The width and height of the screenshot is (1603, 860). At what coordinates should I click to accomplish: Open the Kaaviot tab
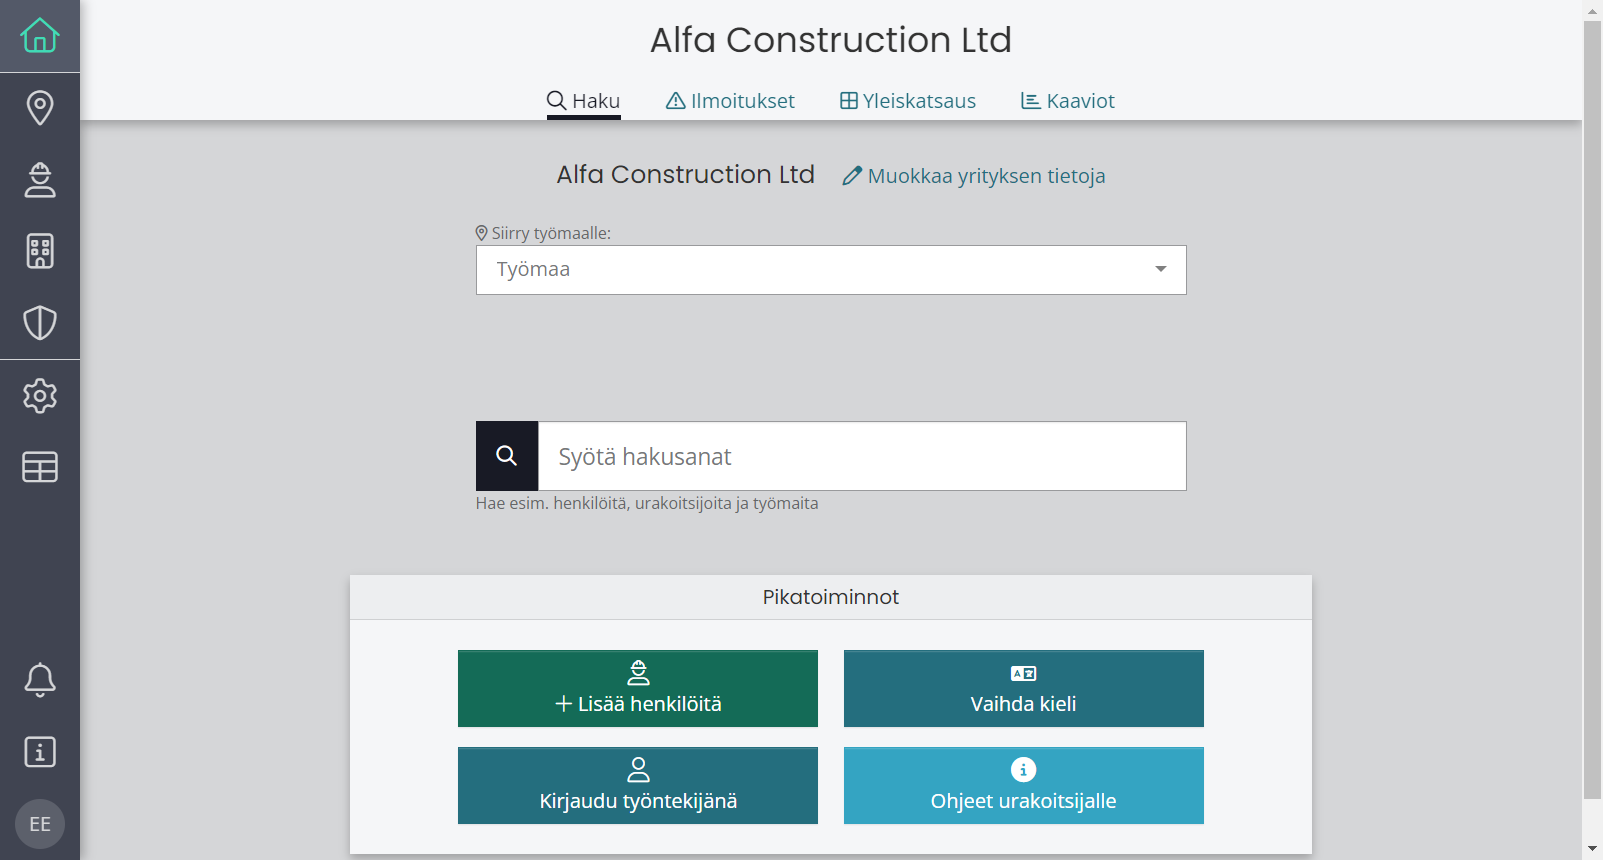[x=1067, y=101]
